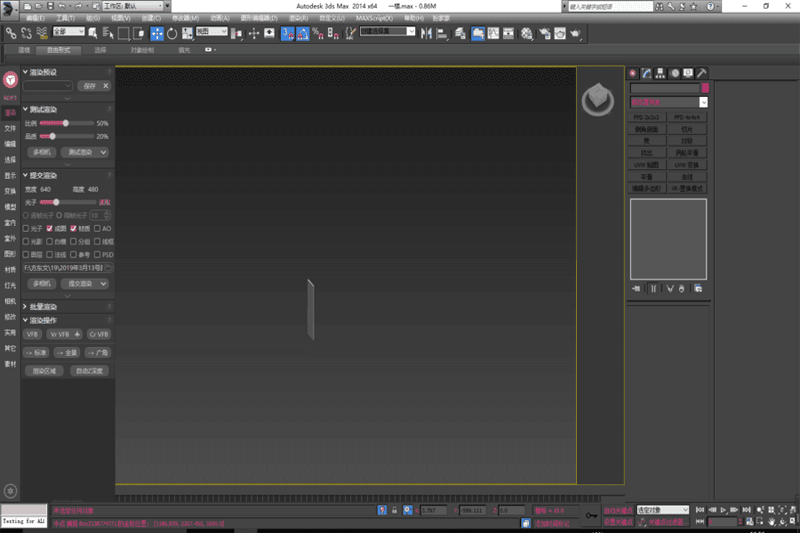Click the teapot Render icon
Screen dimensions: 800x533
coord(576,33)
